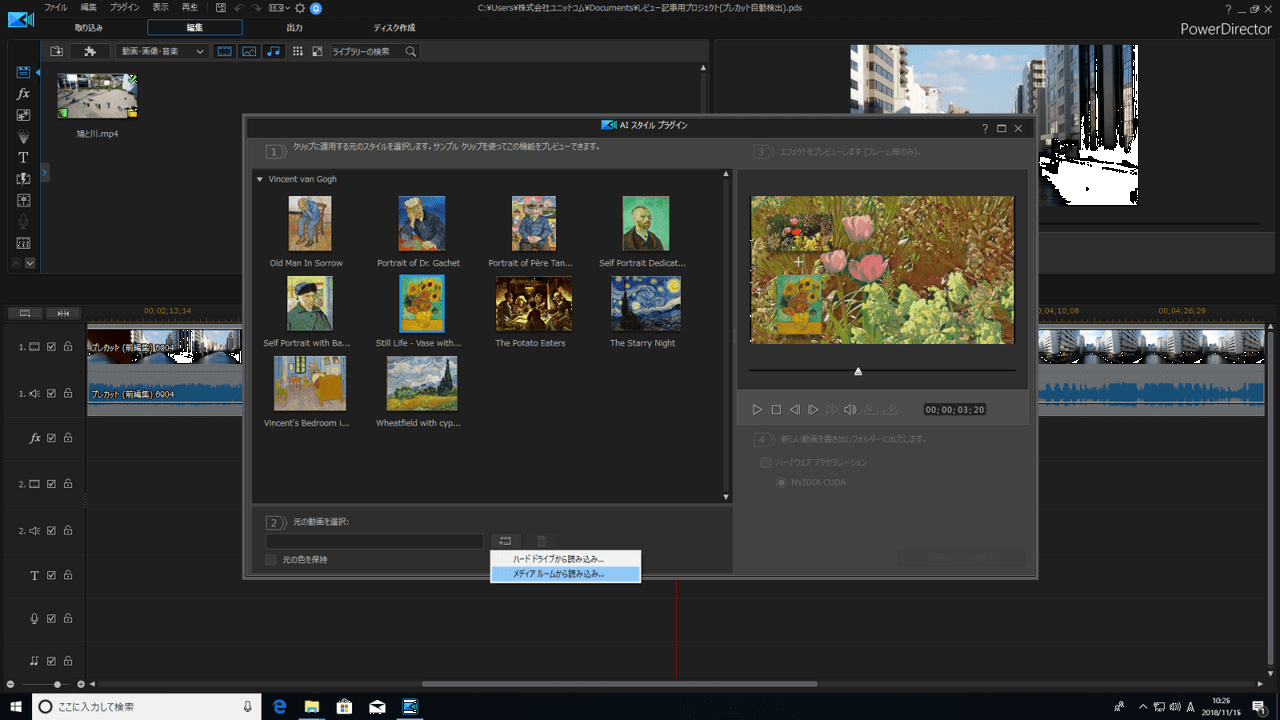
Task: Open the Effect Room (fx) in sidebar
Action: coord(23,94)
